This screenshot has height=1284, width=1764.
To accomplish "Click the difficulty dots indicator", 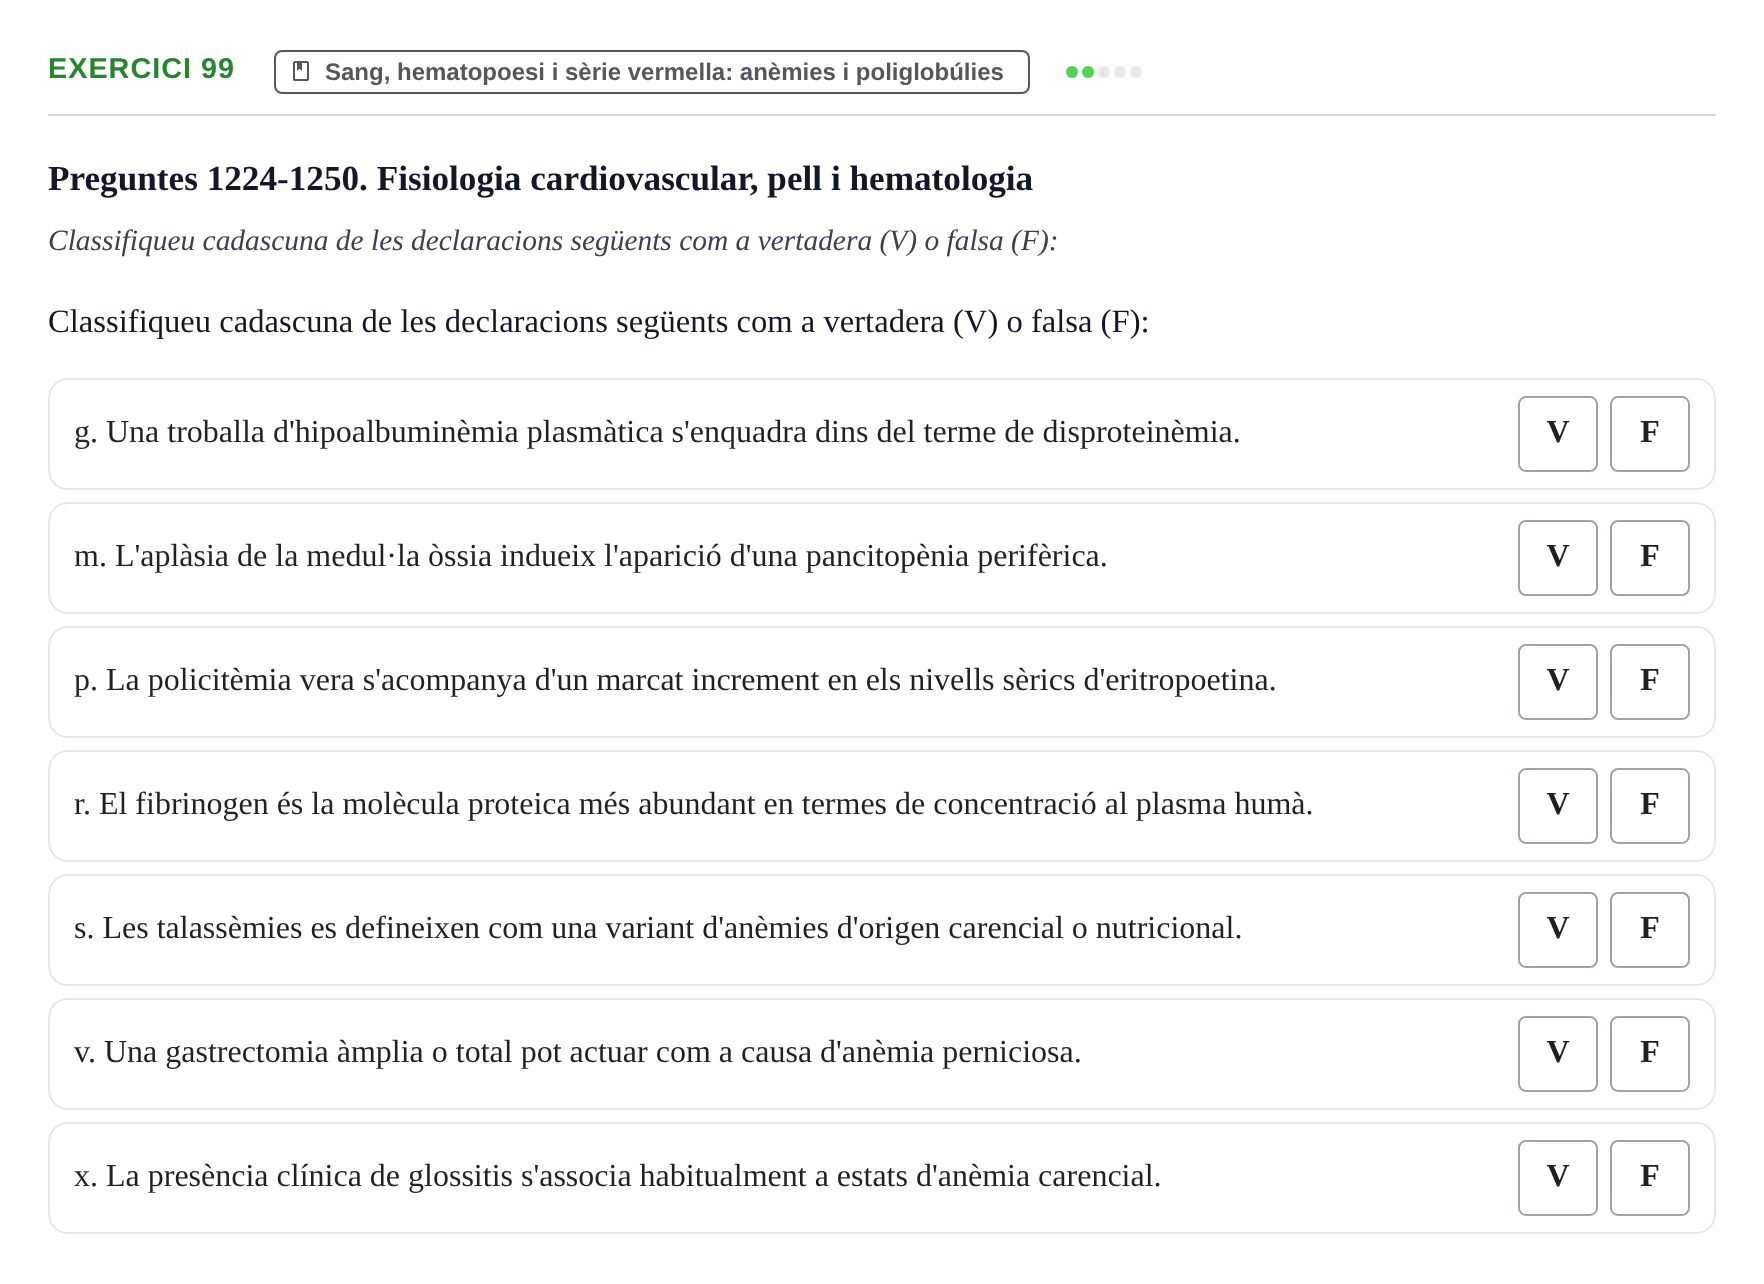I will click(x=1103, y=72).
